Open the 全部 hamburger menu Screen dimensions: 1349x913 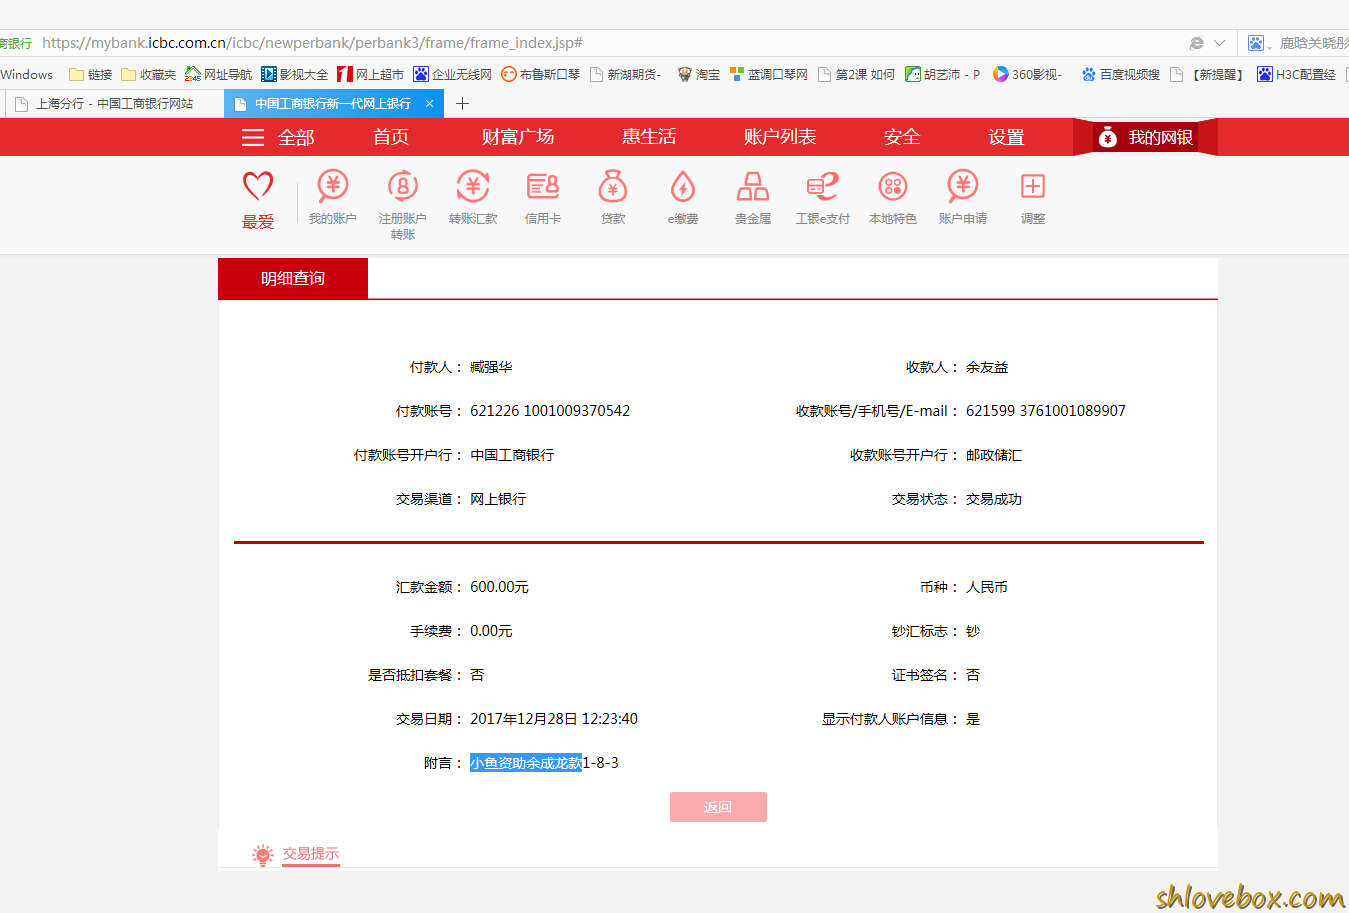point(278,137)
